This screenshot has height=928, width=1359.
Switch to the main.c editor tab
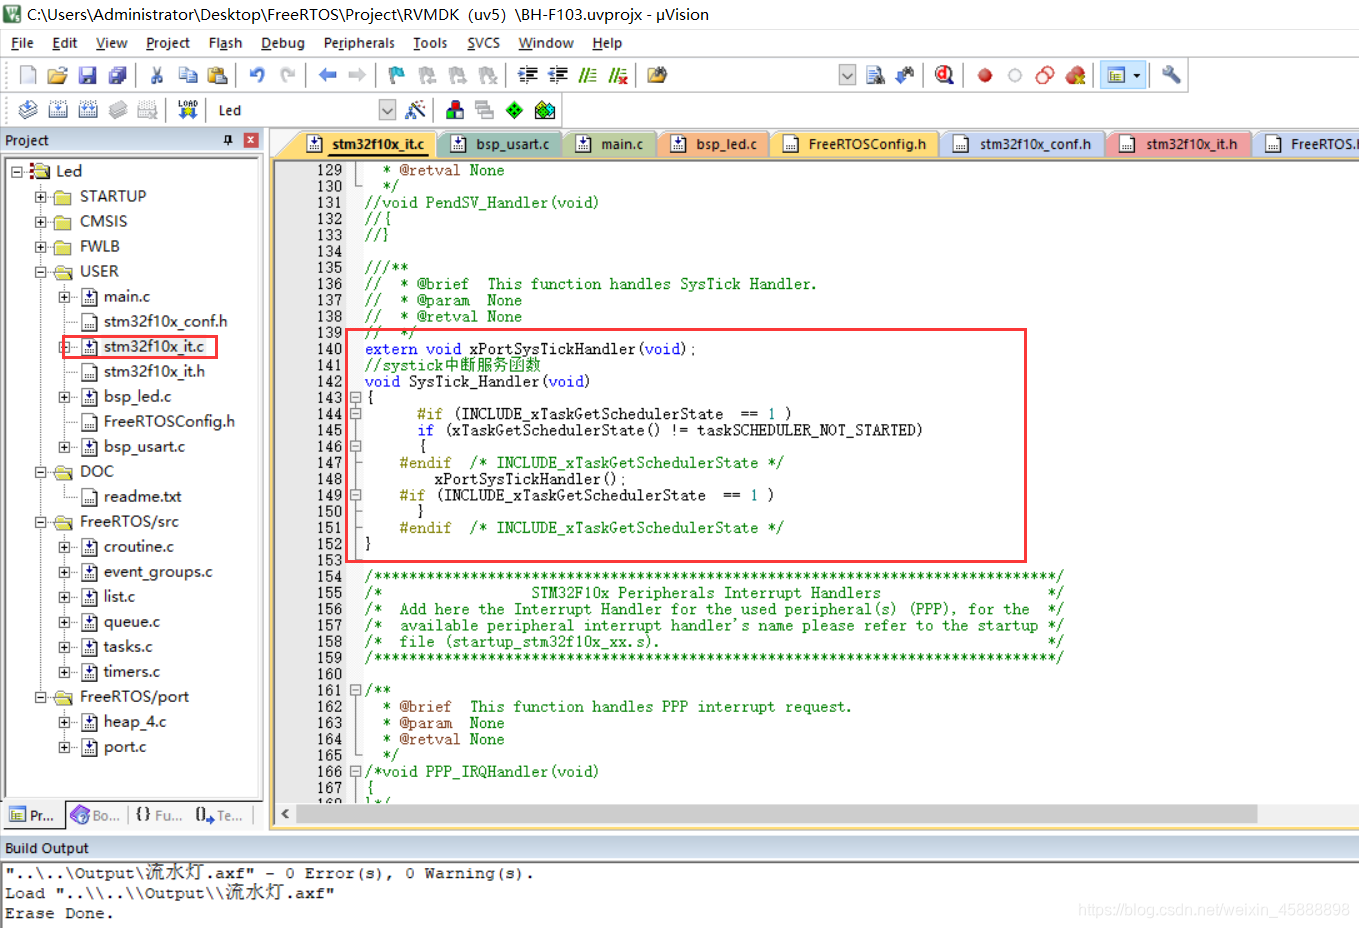[x=610, y=144]
